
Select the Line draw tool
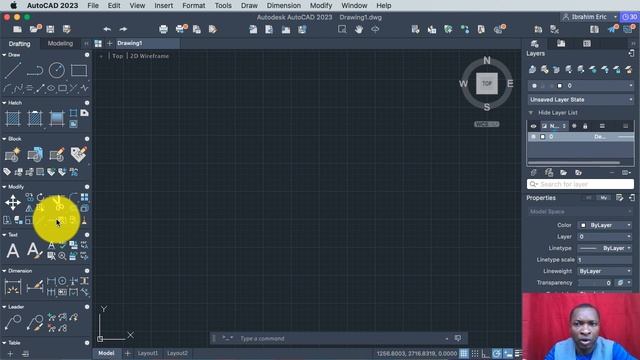point(13,70)
